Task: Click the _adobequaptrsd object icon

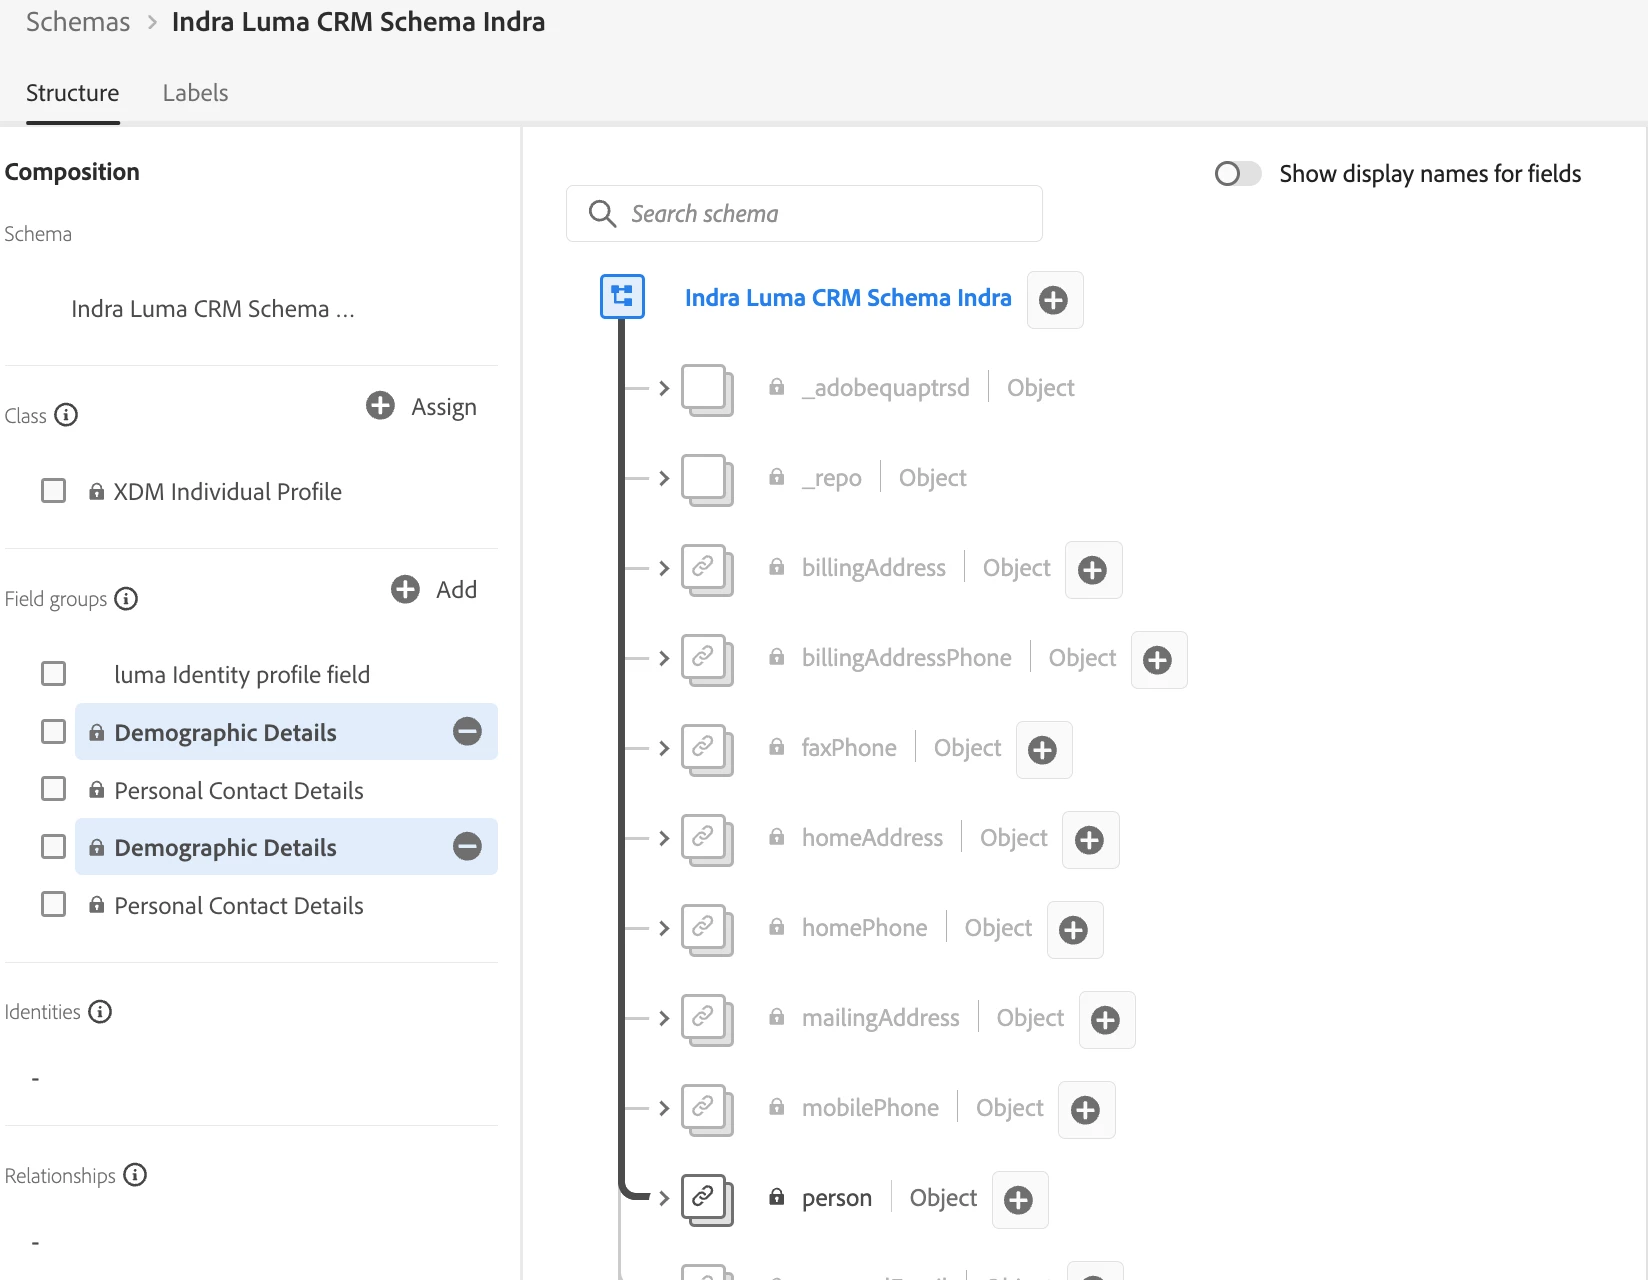Action: click(x=707, y=390)
